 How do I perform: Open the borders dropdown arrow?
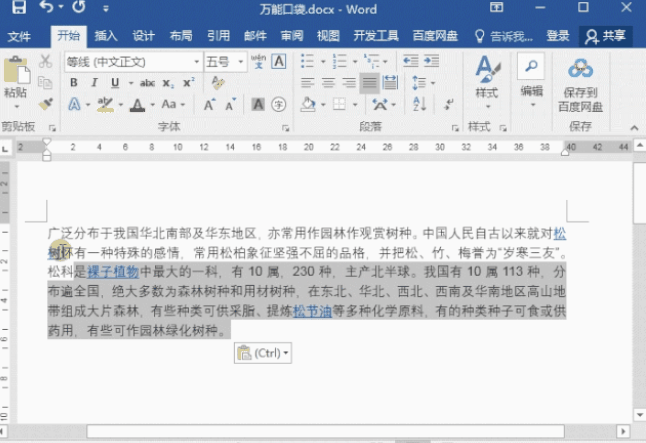(355, 105)
